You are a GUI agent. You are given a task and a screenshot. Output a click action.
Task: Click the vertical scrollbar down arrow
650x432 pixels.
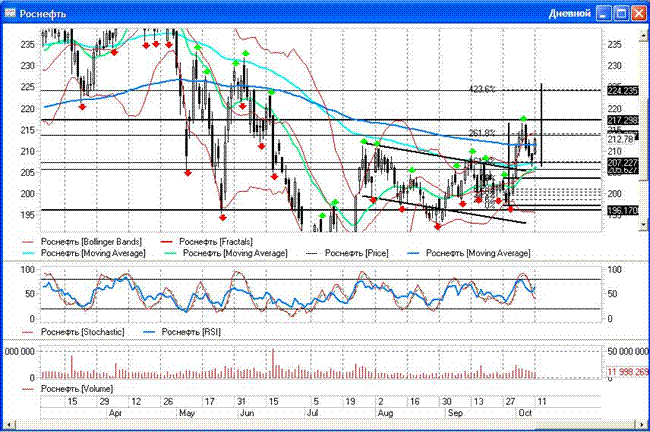point(643,225)
